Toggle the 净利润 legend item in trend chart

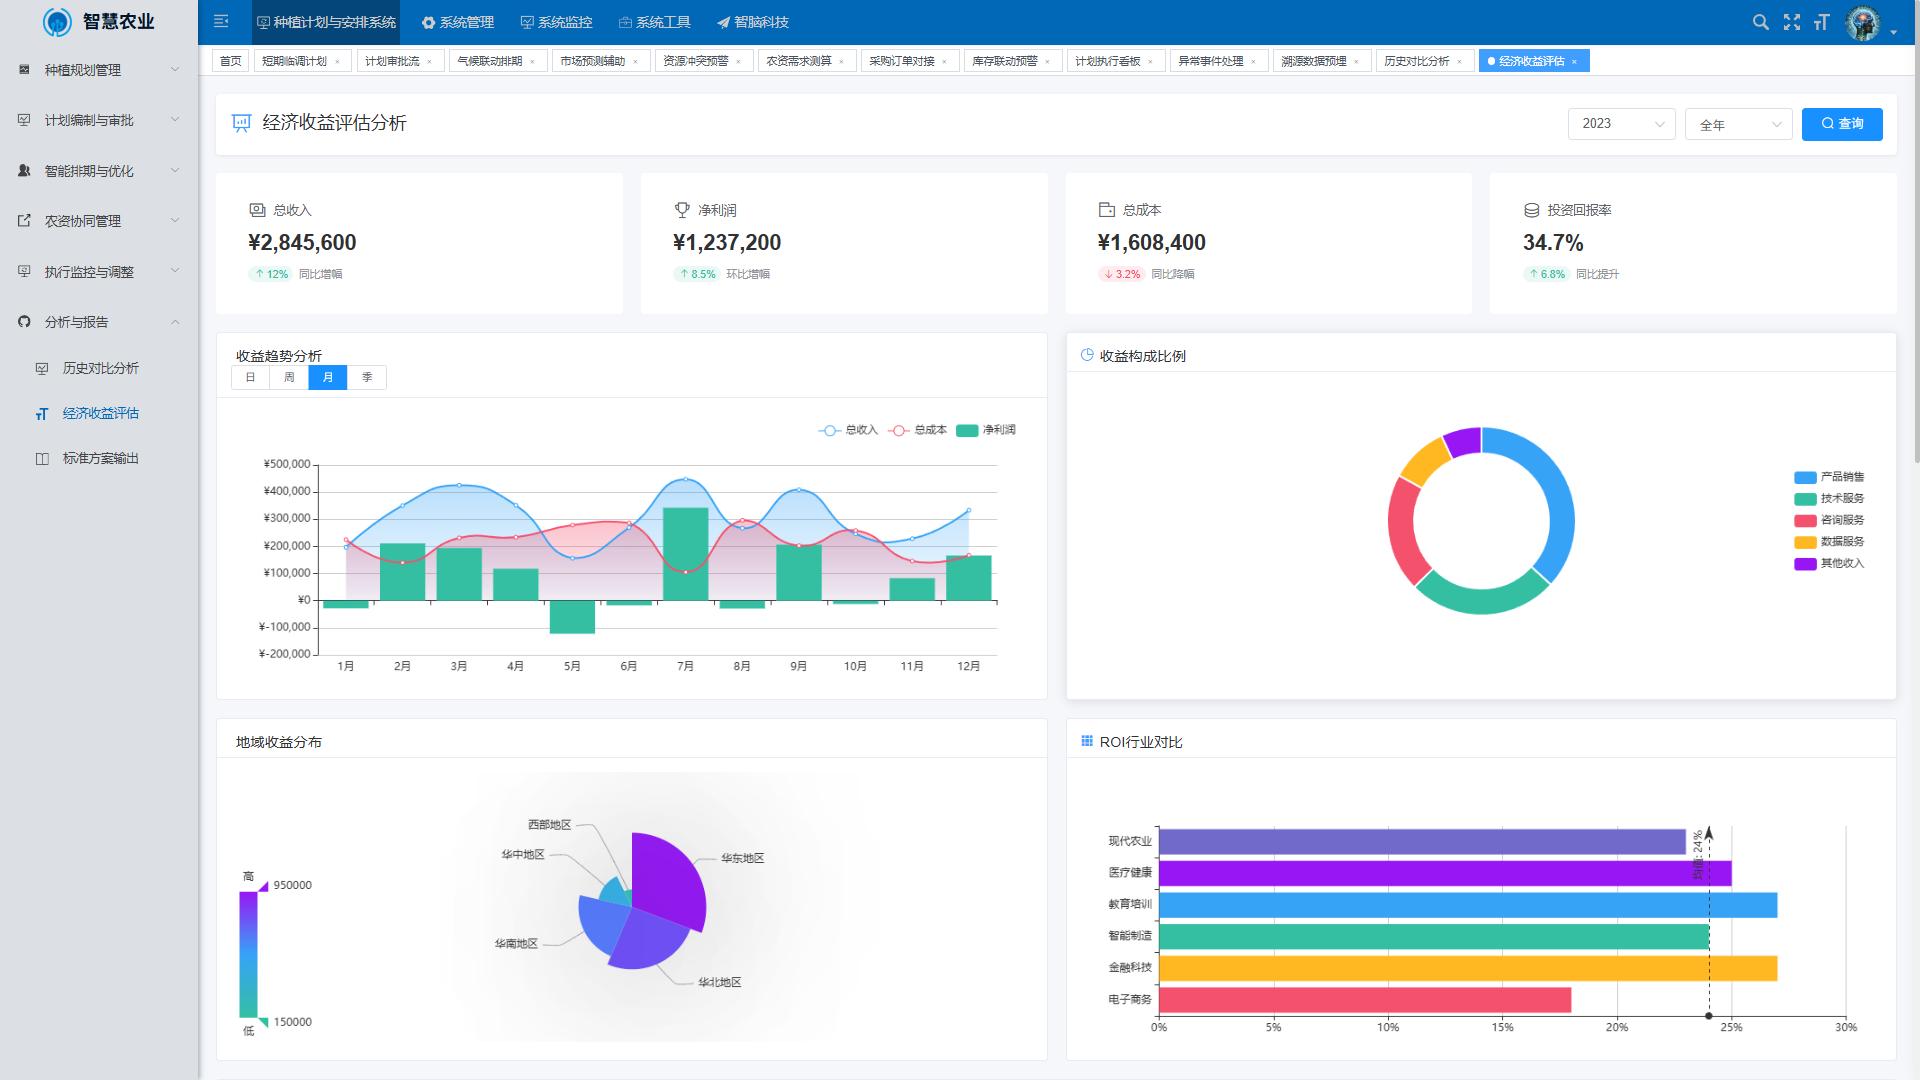point(986,430)
